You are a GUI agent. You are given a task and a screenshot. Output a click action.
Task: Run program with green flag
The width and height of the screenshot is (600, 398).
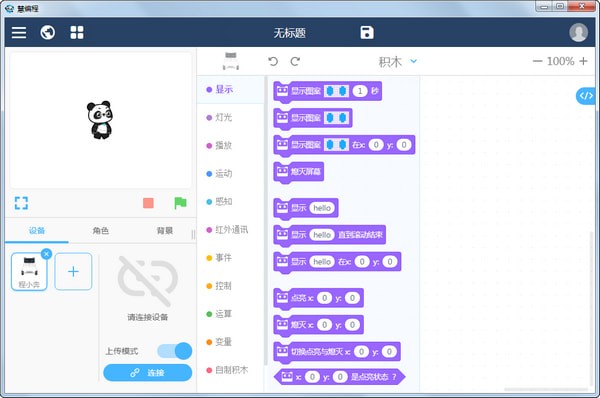tap(180, 203)
